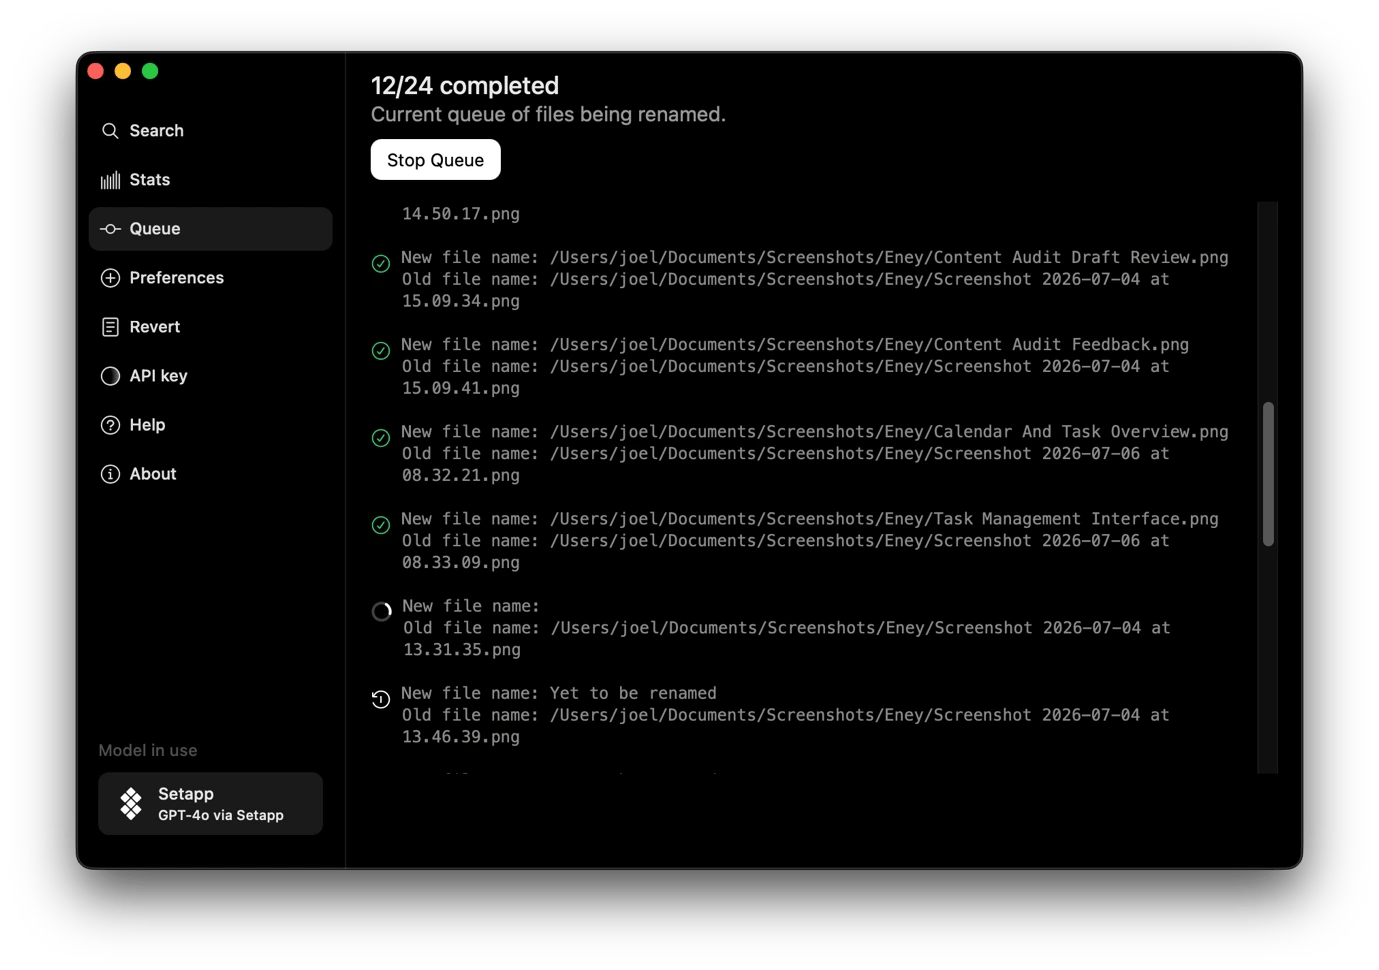Screen dimensions: 1379x970
Task: Open the API key settings
Action: click(x=210, y=376)
